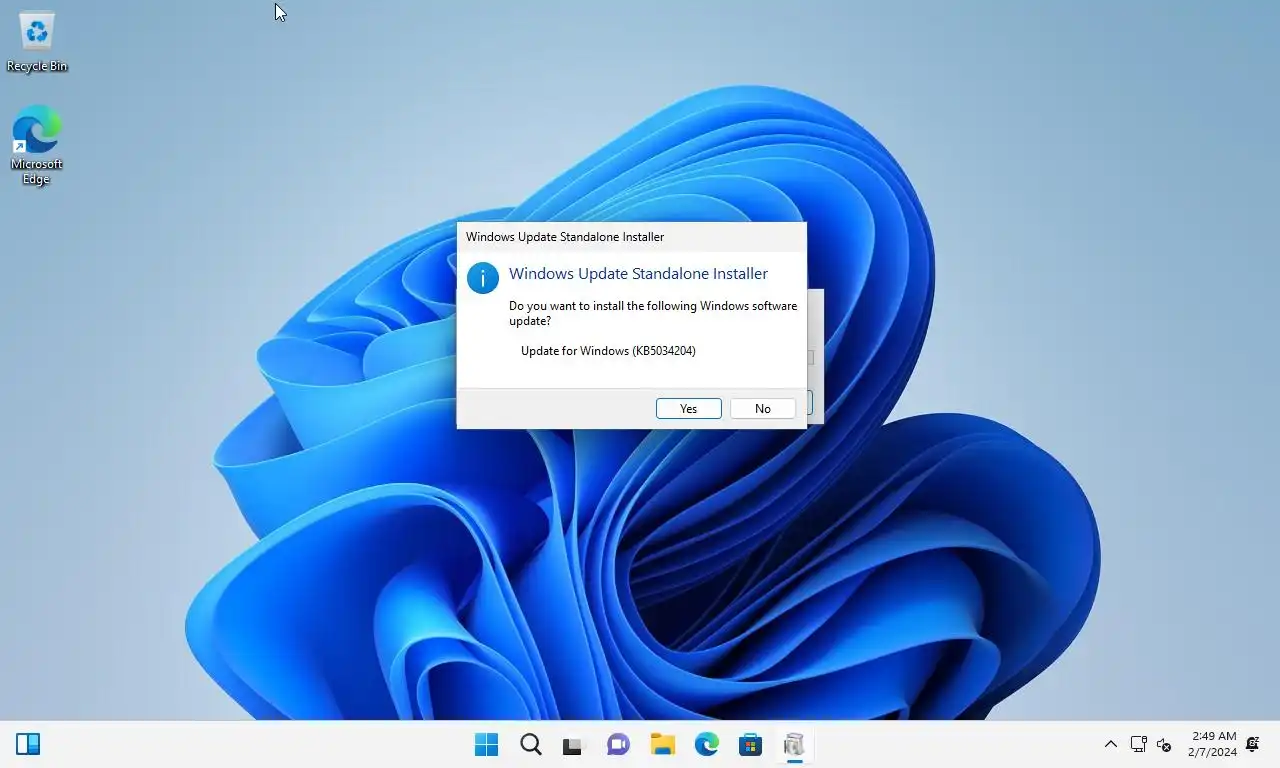Screen dimensions: 1280x768
Task: Open the notification center bell icon
Action: tap(1253, 744)
